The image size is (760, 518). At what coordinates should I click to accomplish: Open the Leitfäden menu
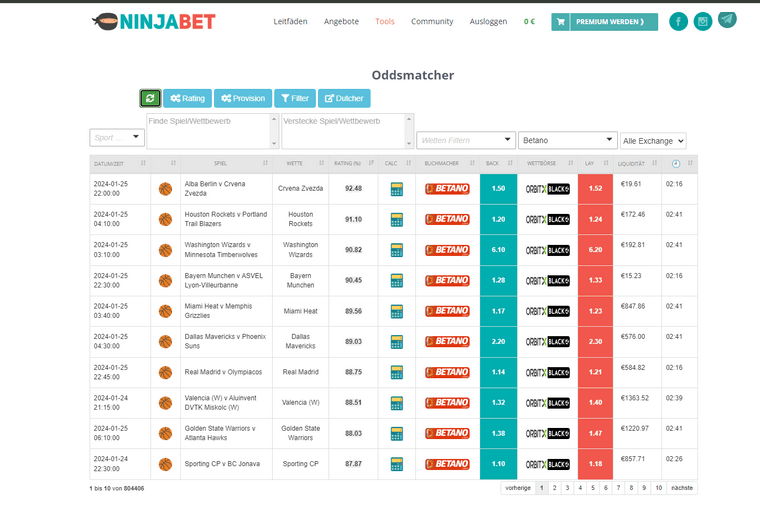290,21
